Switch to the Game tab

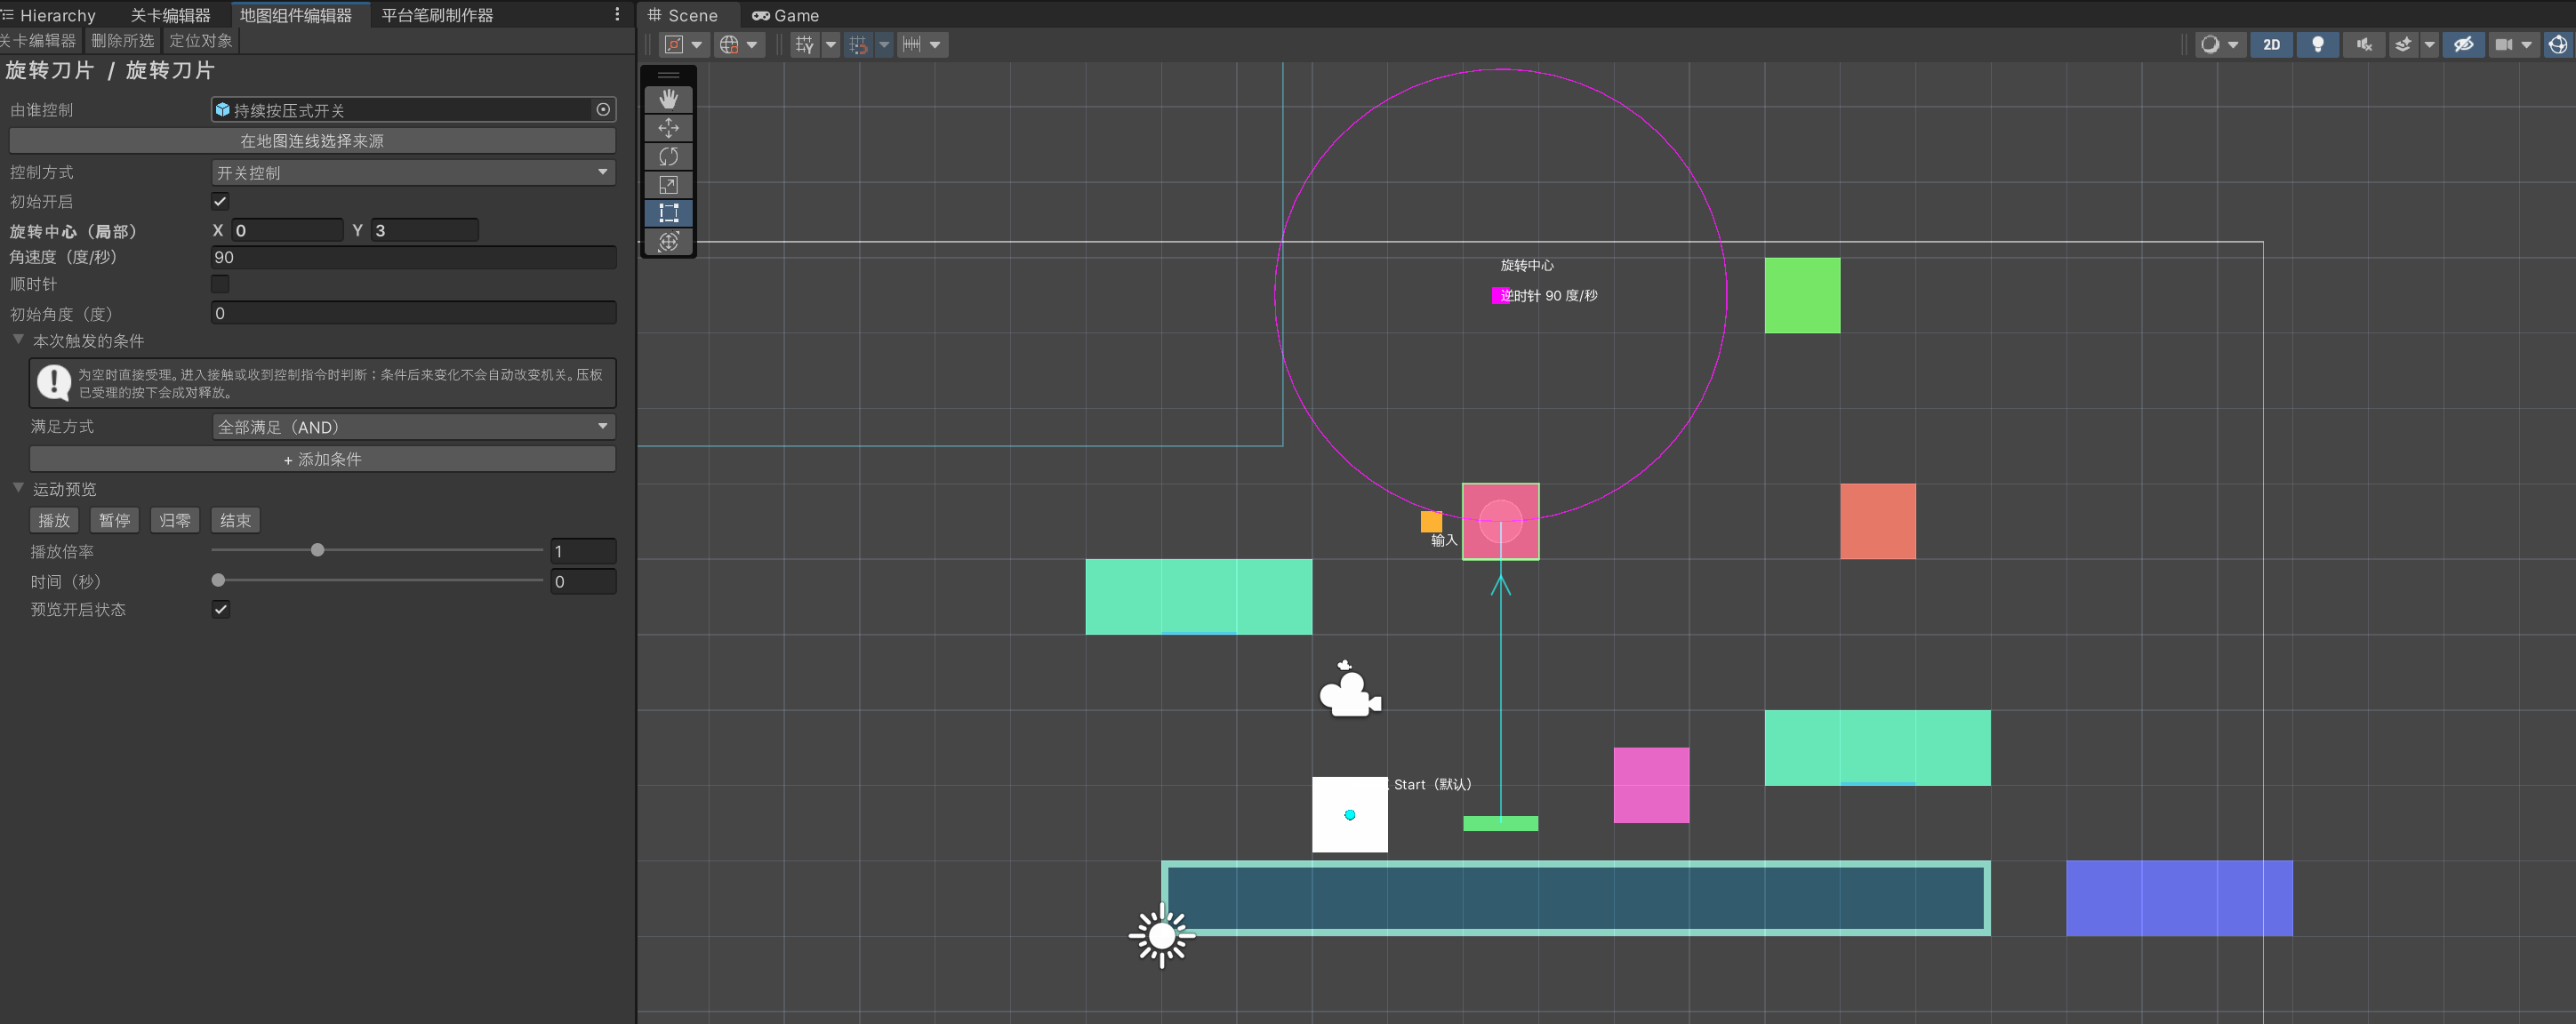[x=785, y=15]
